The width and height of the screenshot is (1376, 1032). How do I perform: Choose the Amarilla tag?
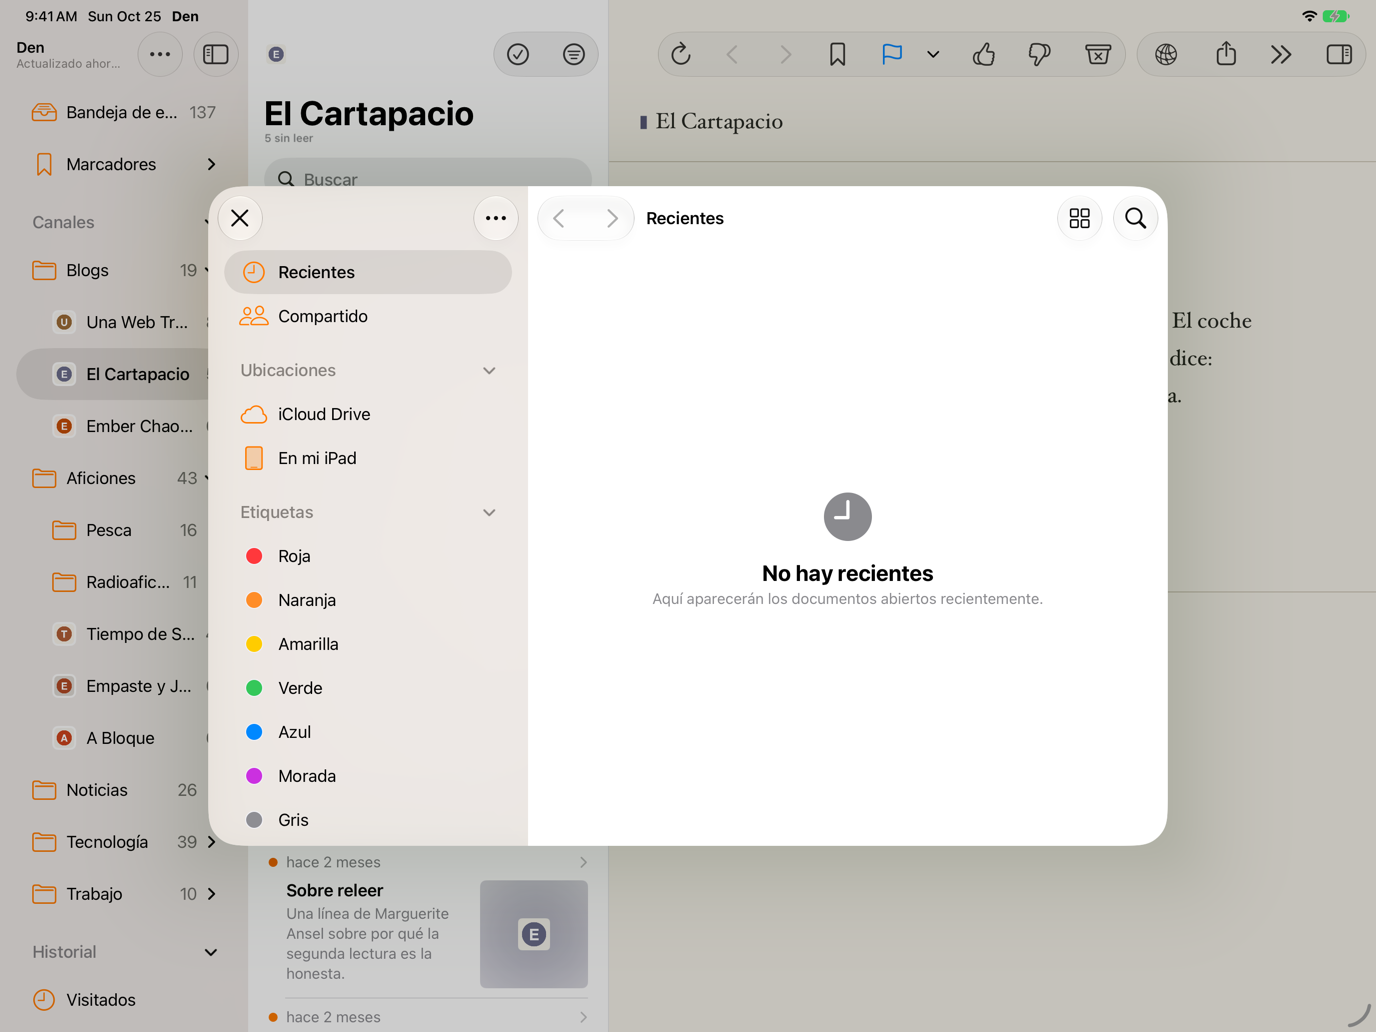(x=368, y=644)
